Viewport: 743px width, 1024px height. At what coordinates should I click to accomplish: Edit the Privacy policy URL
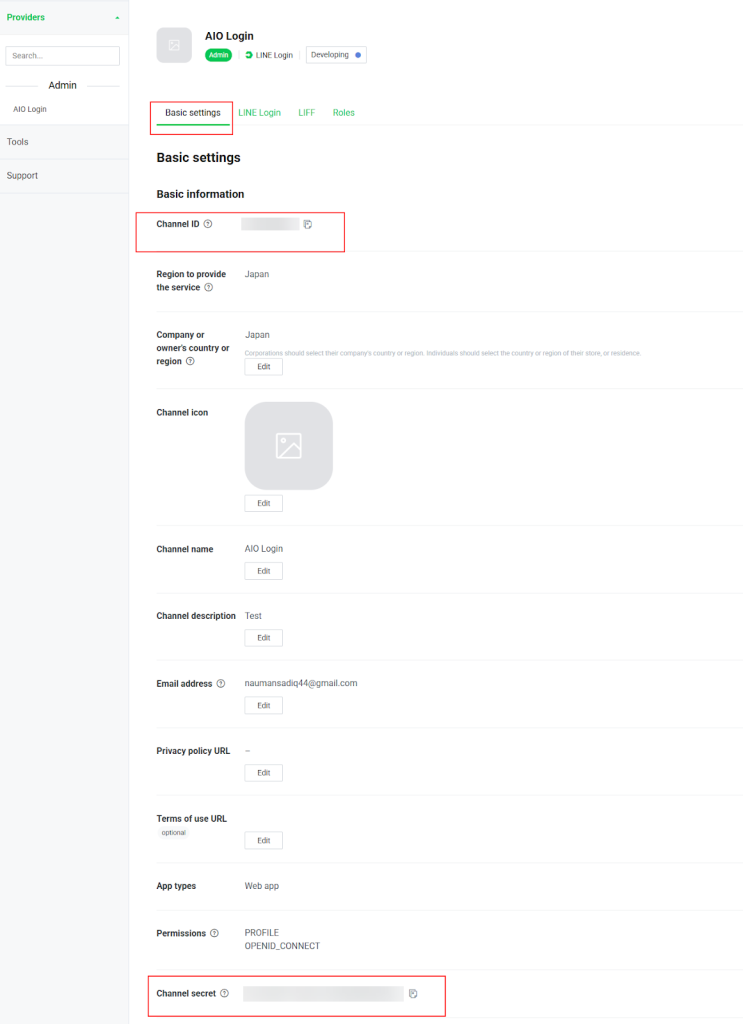tap(263, 773)
